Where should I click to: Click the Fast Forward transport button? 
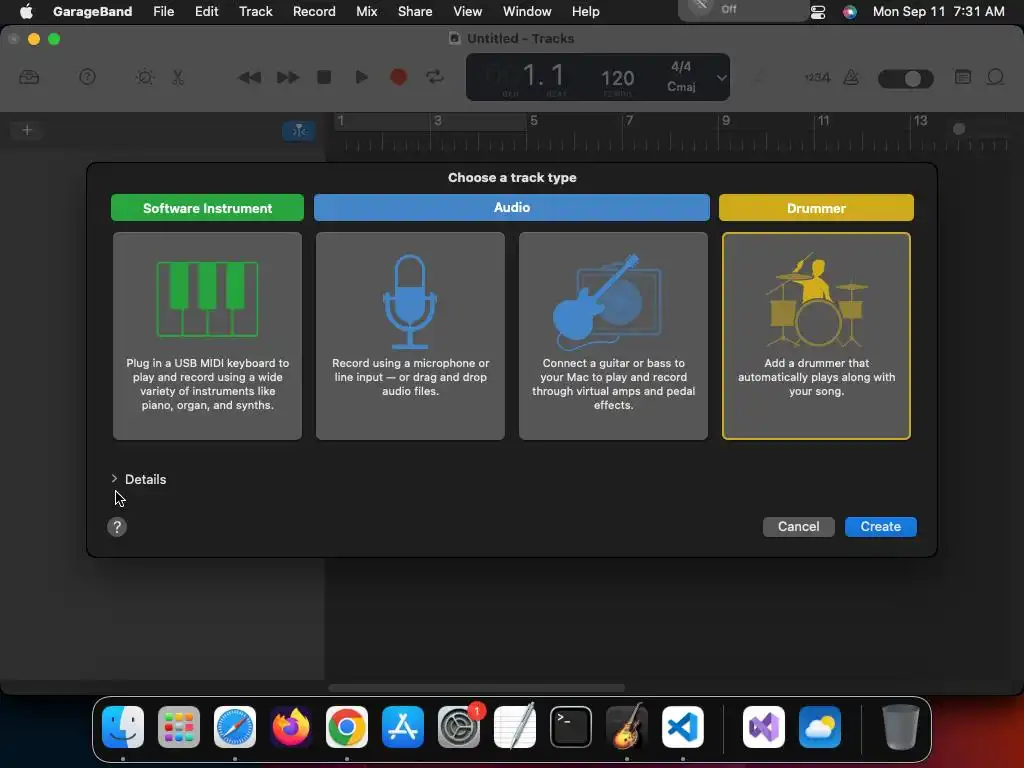[x=287, y=78]
